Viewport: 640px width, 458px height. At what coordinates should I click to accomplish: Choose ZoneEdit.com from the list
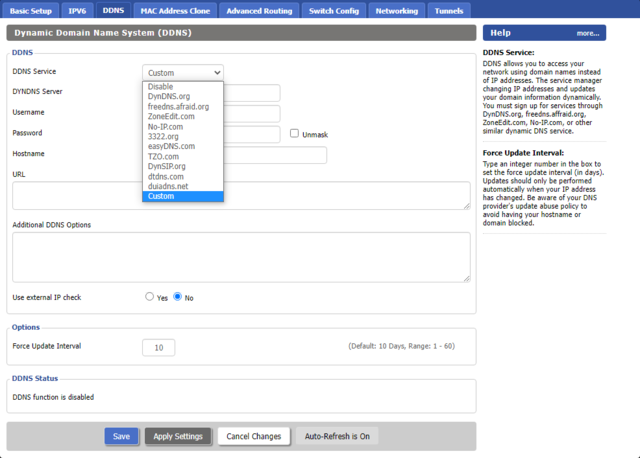183,116
